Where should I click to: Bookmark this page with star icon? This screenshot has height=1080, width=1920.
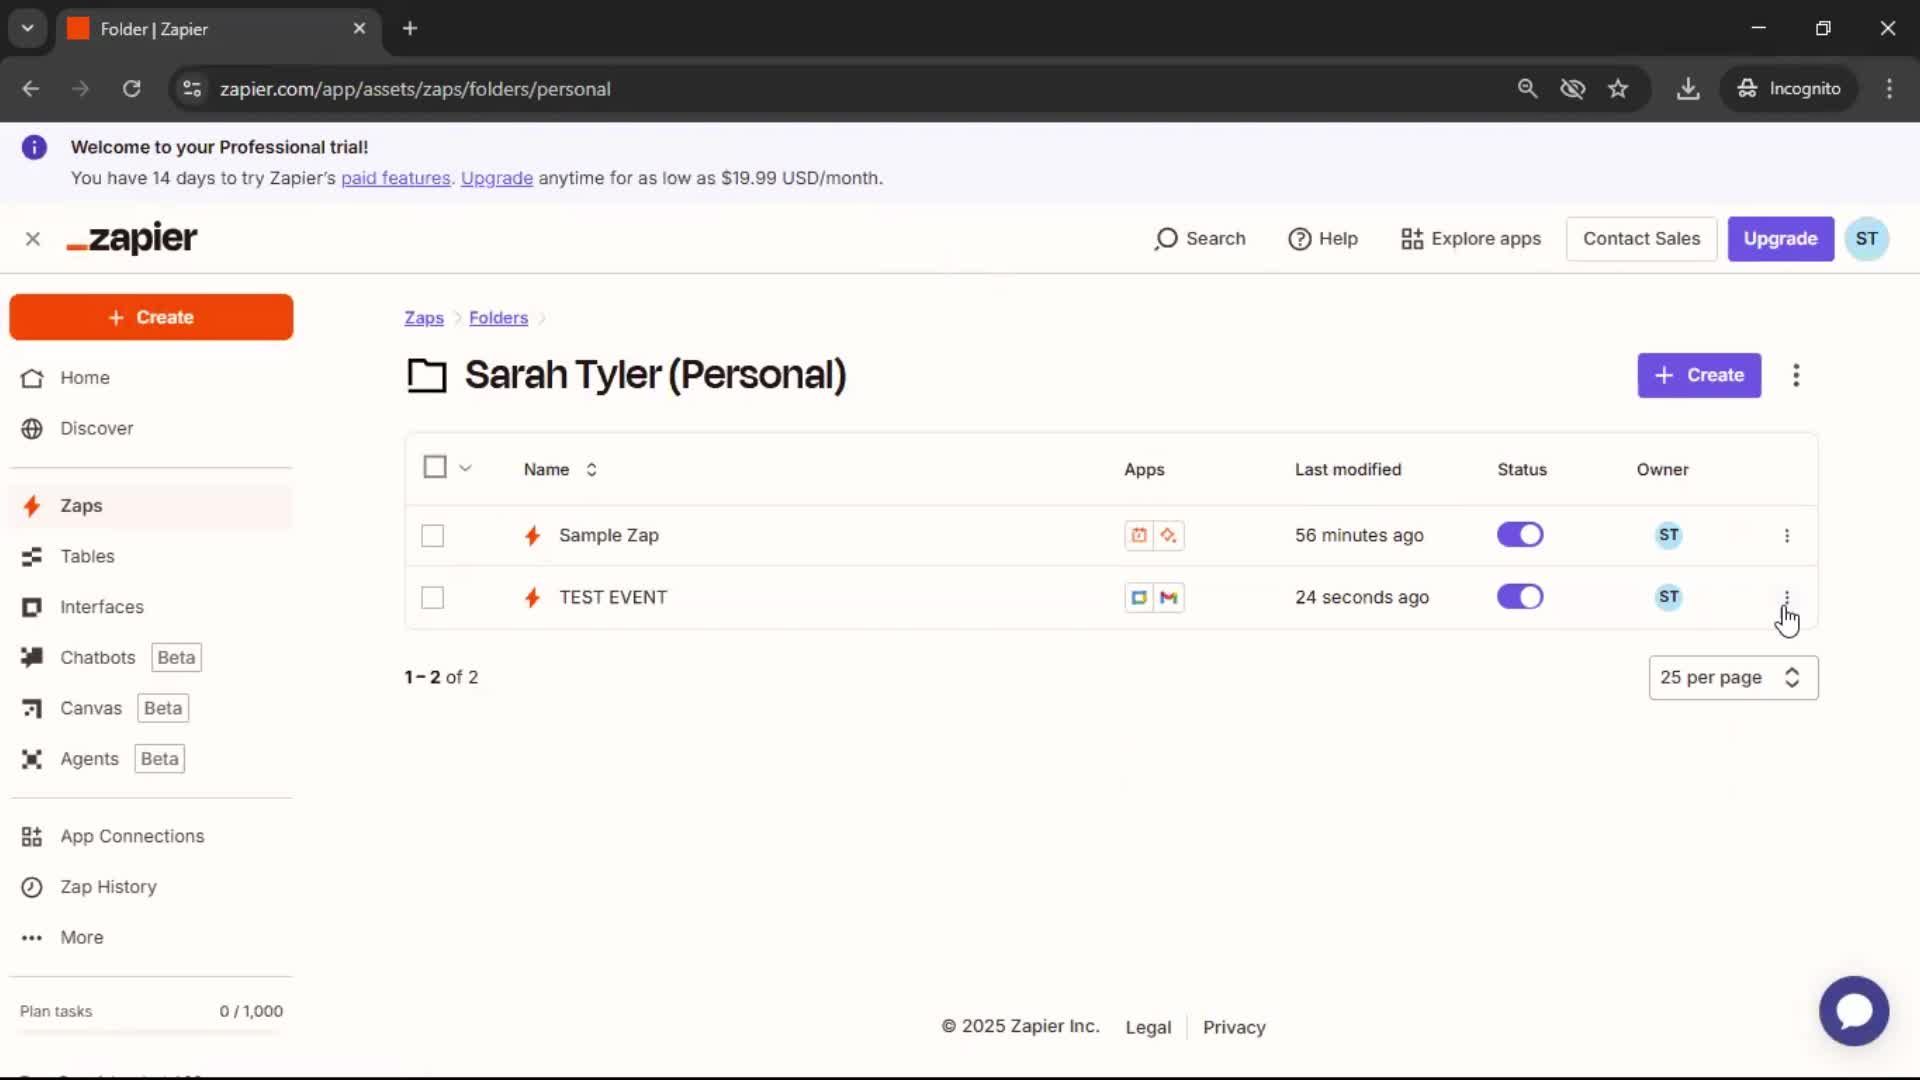tap(1618, 89)
